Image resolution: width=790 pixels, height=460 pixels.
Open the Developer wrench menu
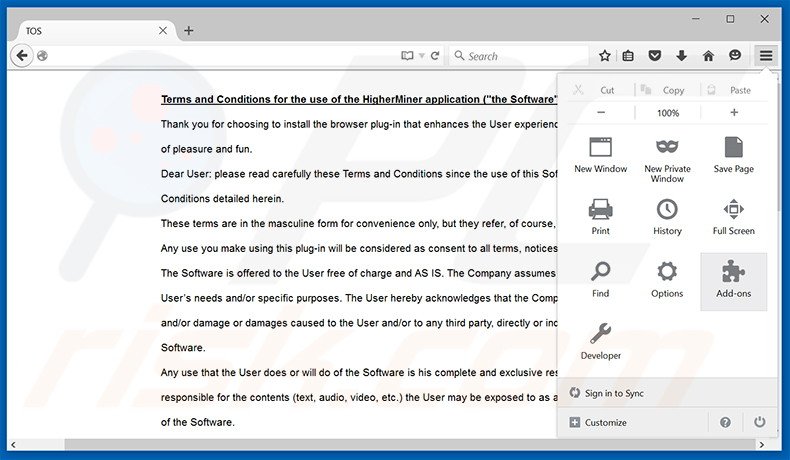coord(601,342)
